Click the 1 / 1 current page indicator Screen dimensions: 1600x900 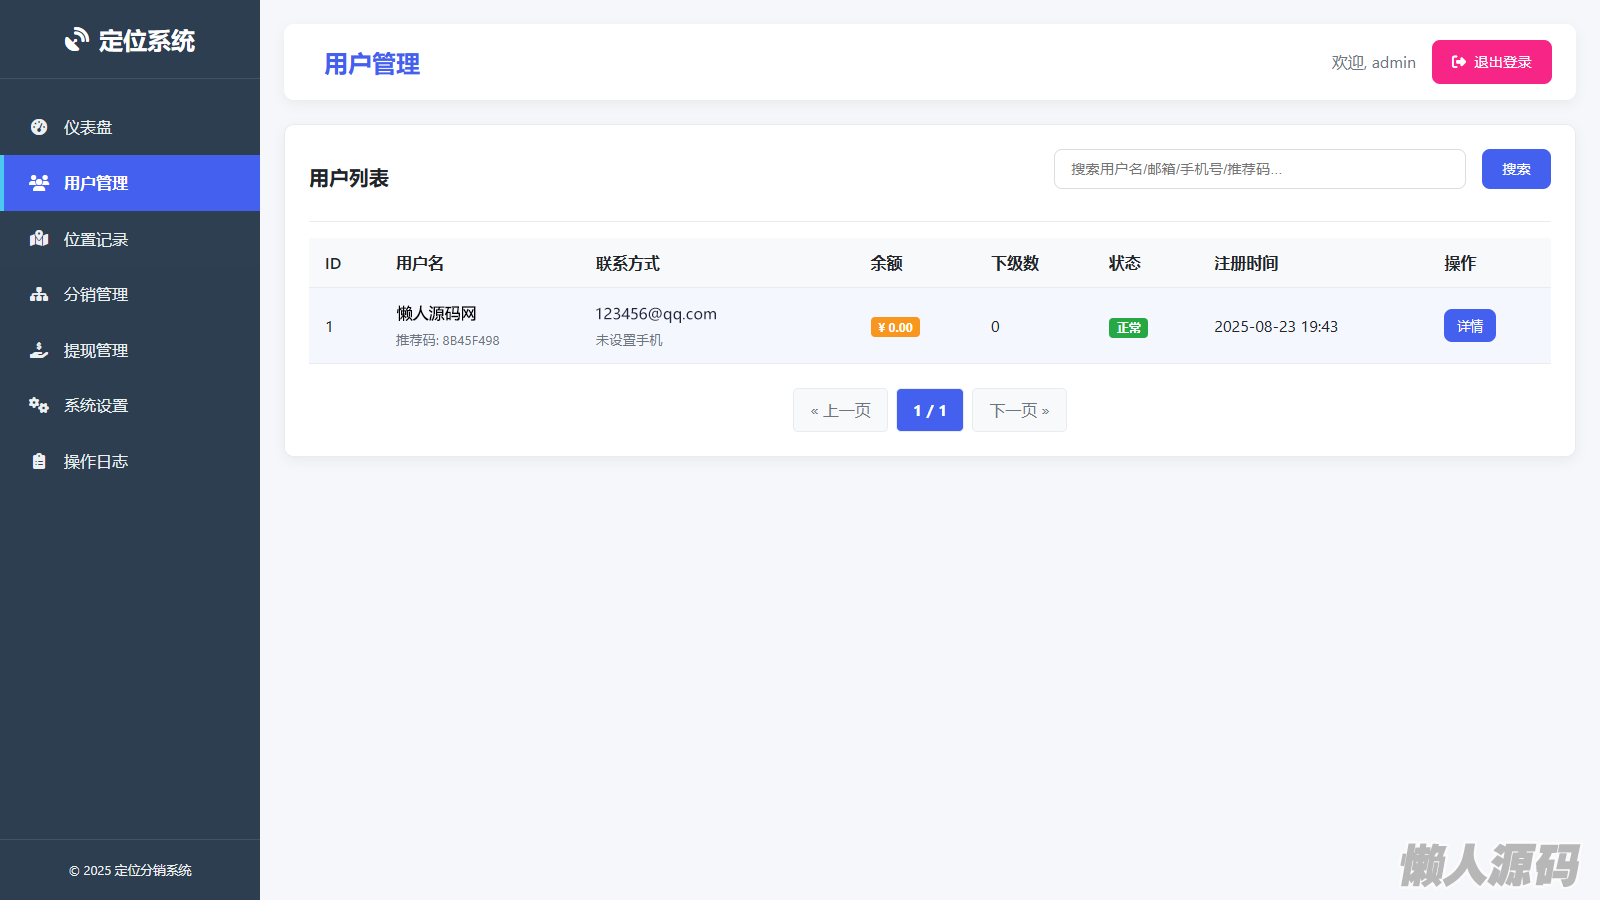click(929, 410)
